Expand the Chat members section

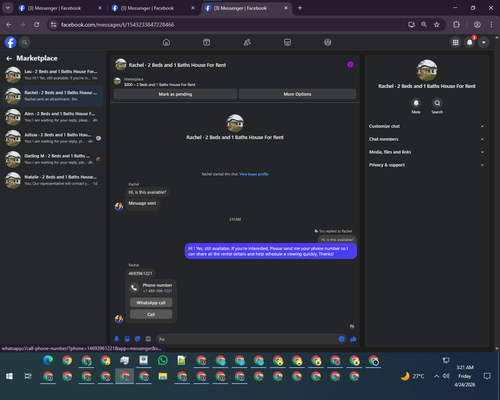[x=426, y=139]
